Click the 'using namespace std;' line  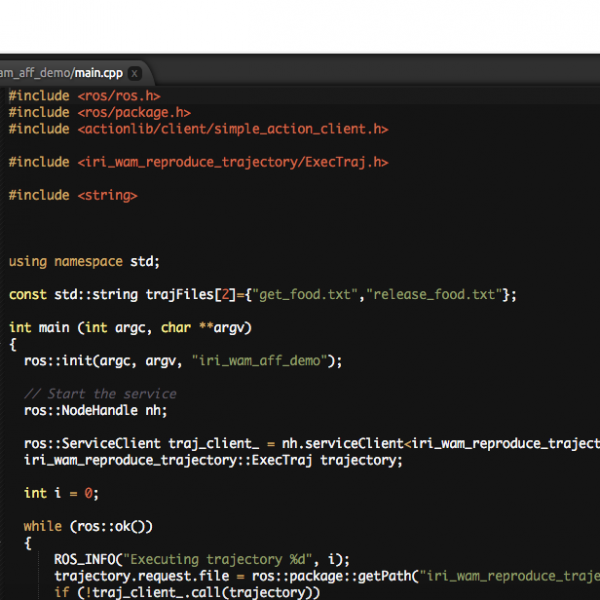tap(84, 262)
